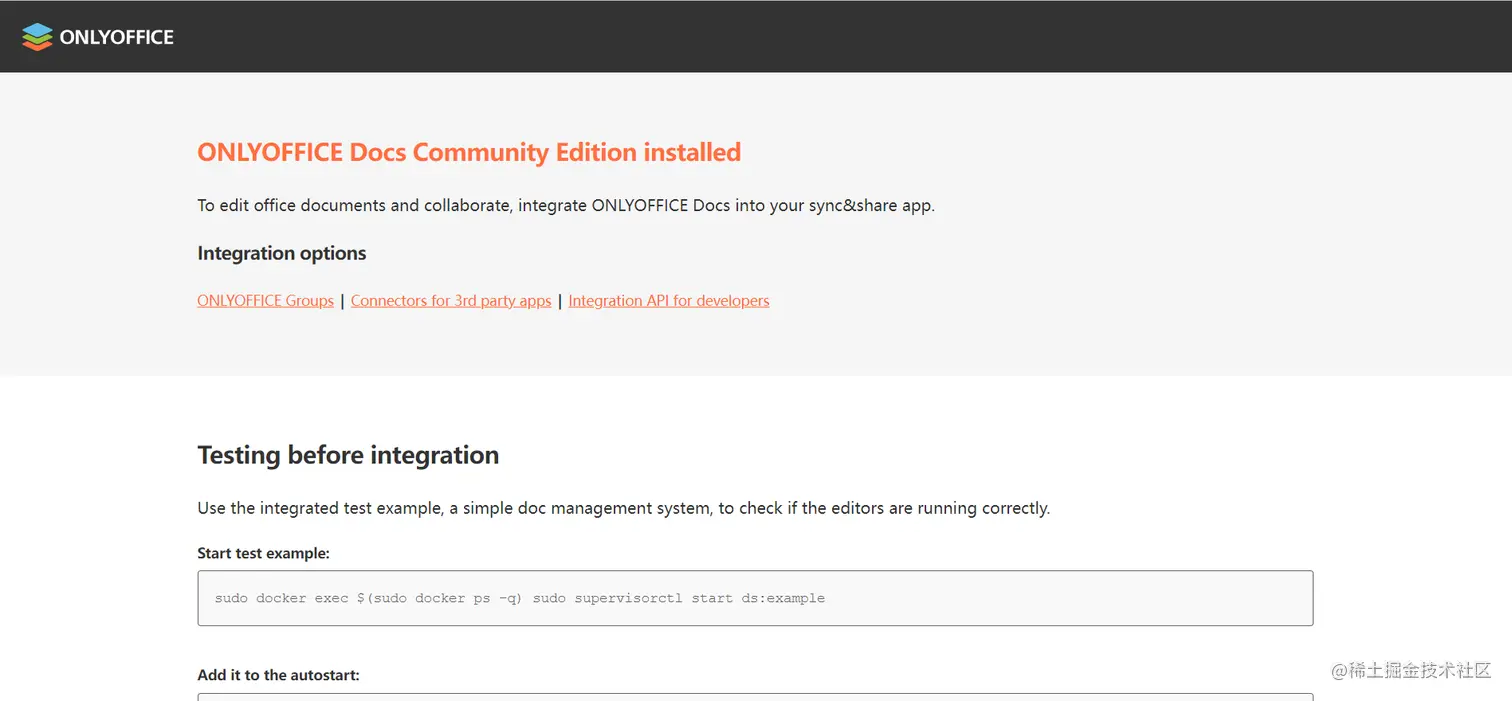
Task: Open Connectors for 3rd party apps link
Action: [x=451, y=300]
